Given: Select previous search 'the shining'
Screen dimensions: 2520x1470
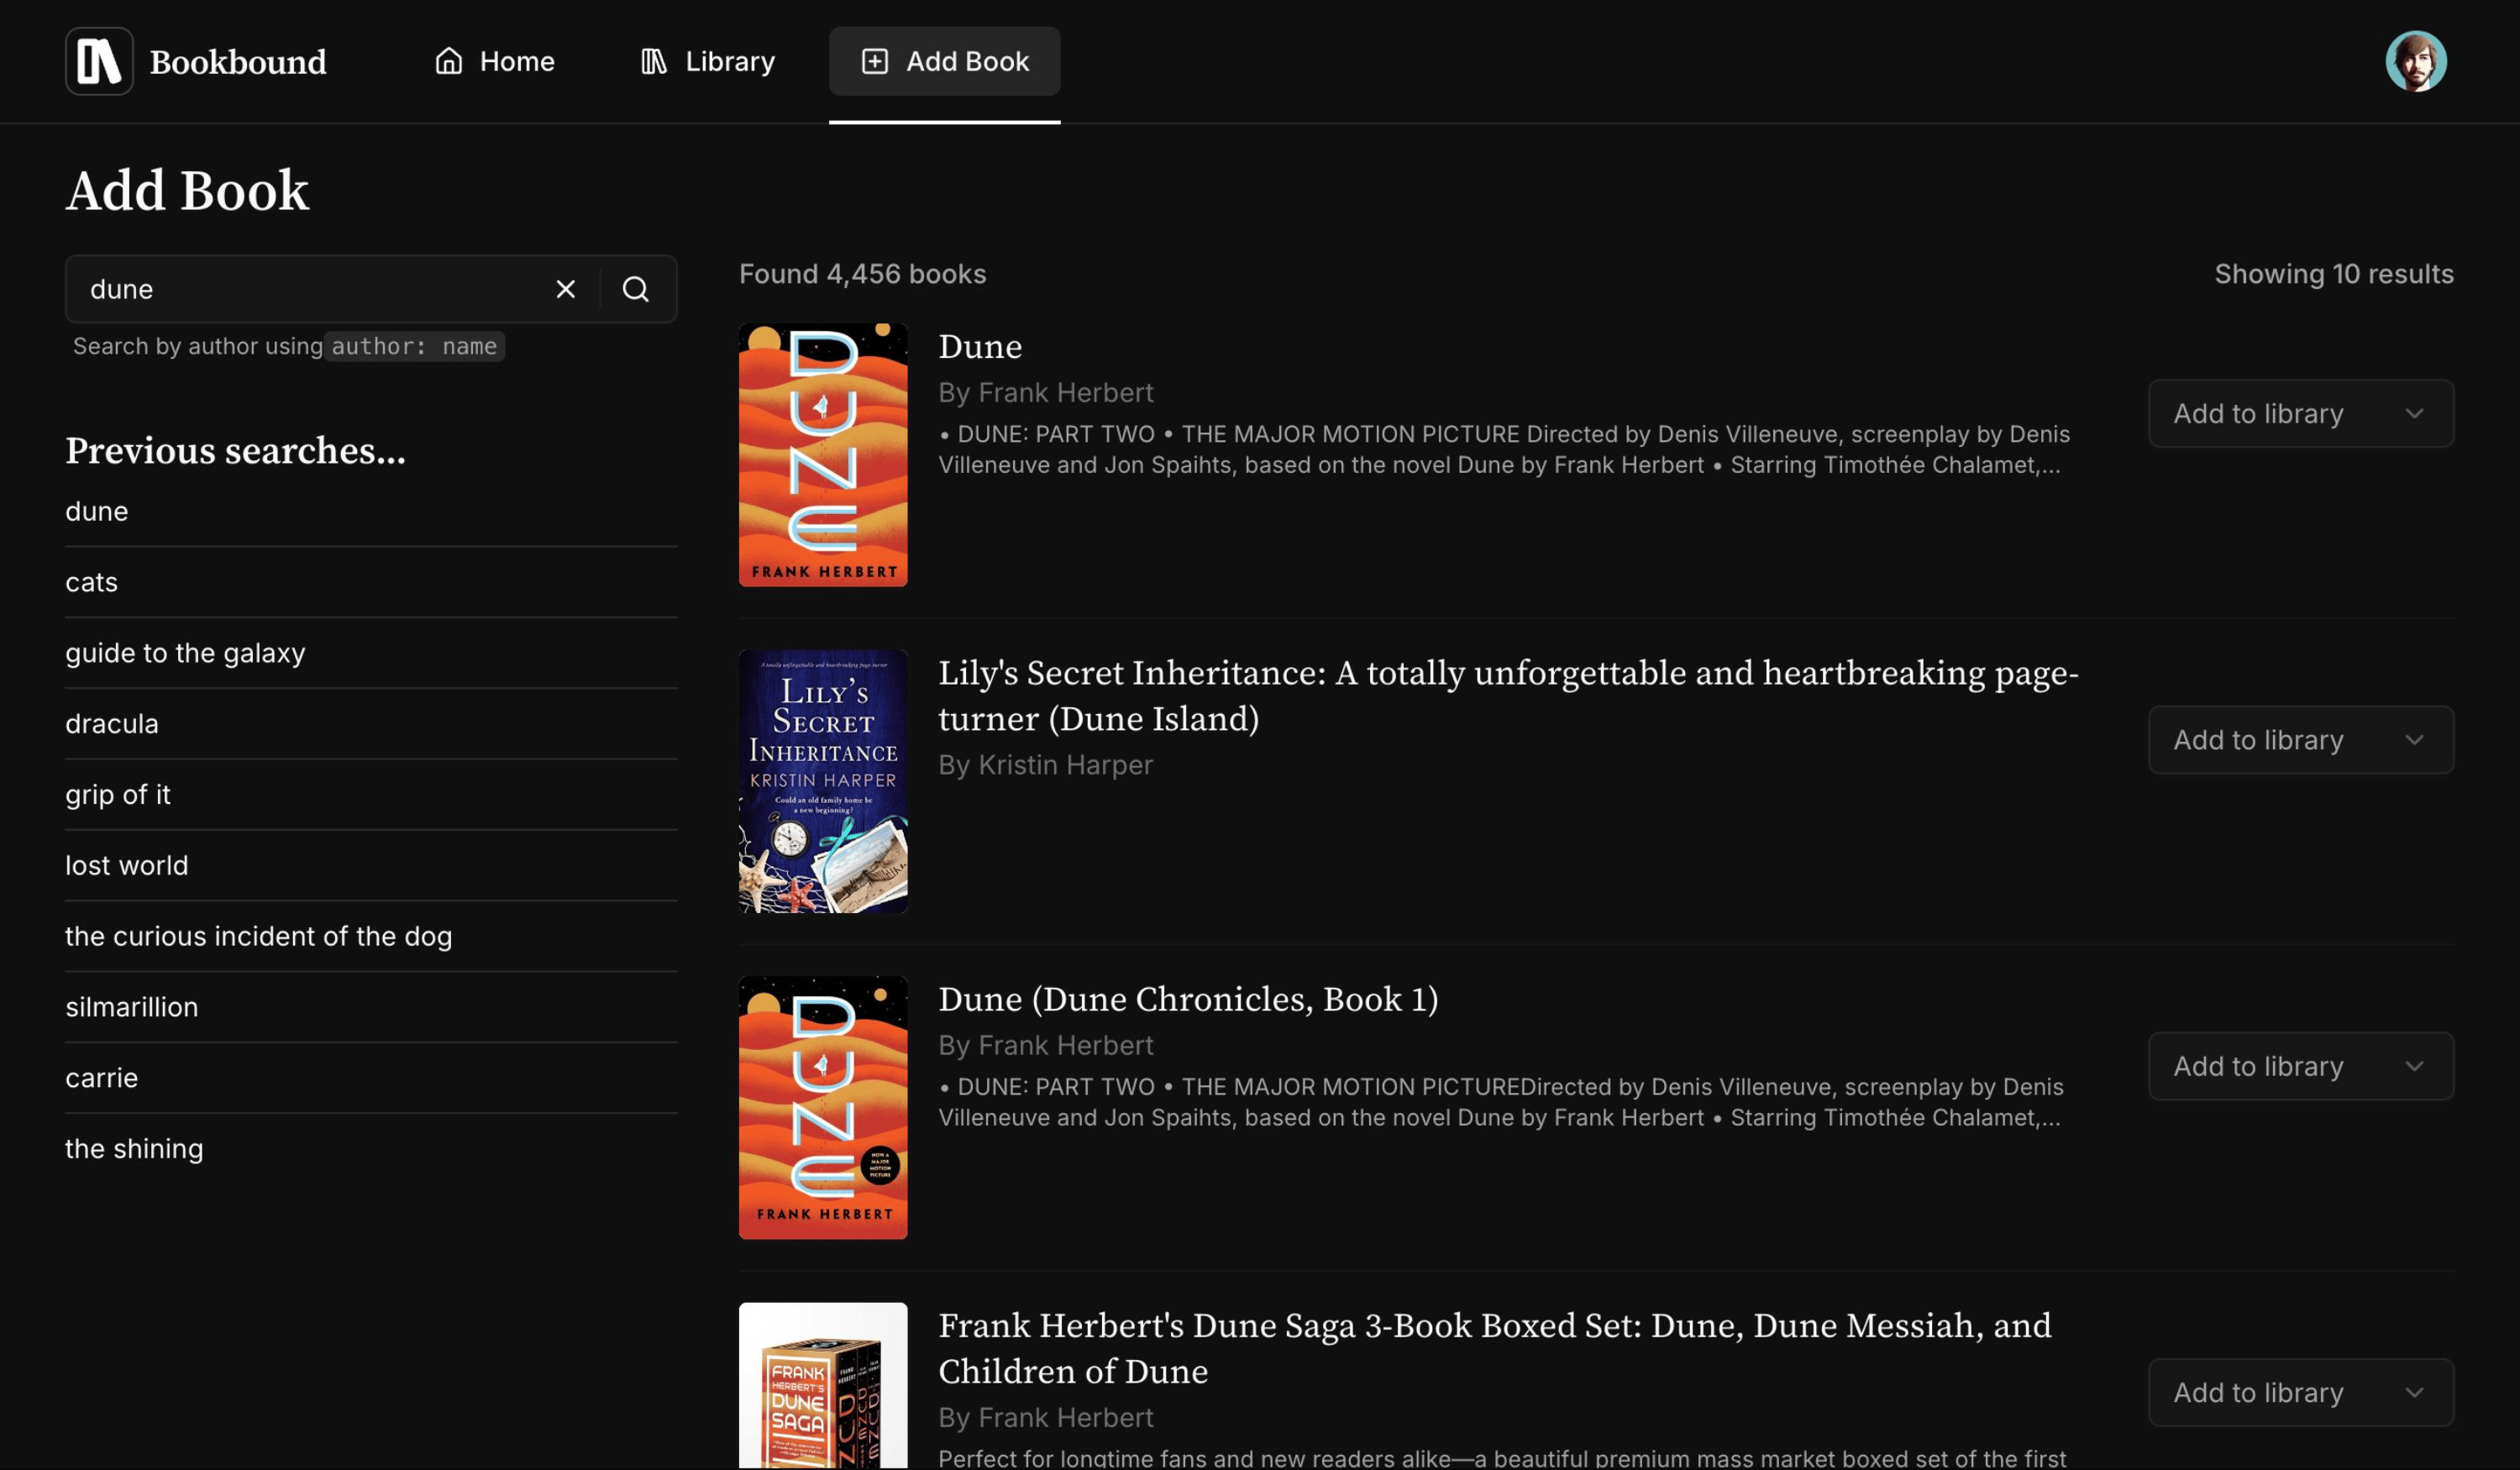Looking at the screenshot, I should pos(371,1150).
